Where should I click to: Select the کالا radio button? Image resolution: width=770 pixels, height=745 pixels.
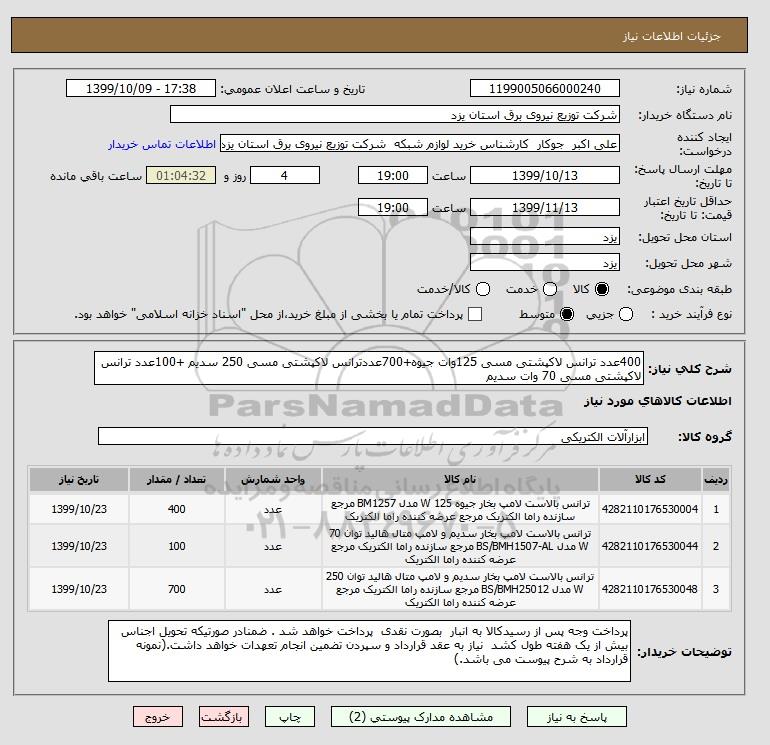[602, 289]
